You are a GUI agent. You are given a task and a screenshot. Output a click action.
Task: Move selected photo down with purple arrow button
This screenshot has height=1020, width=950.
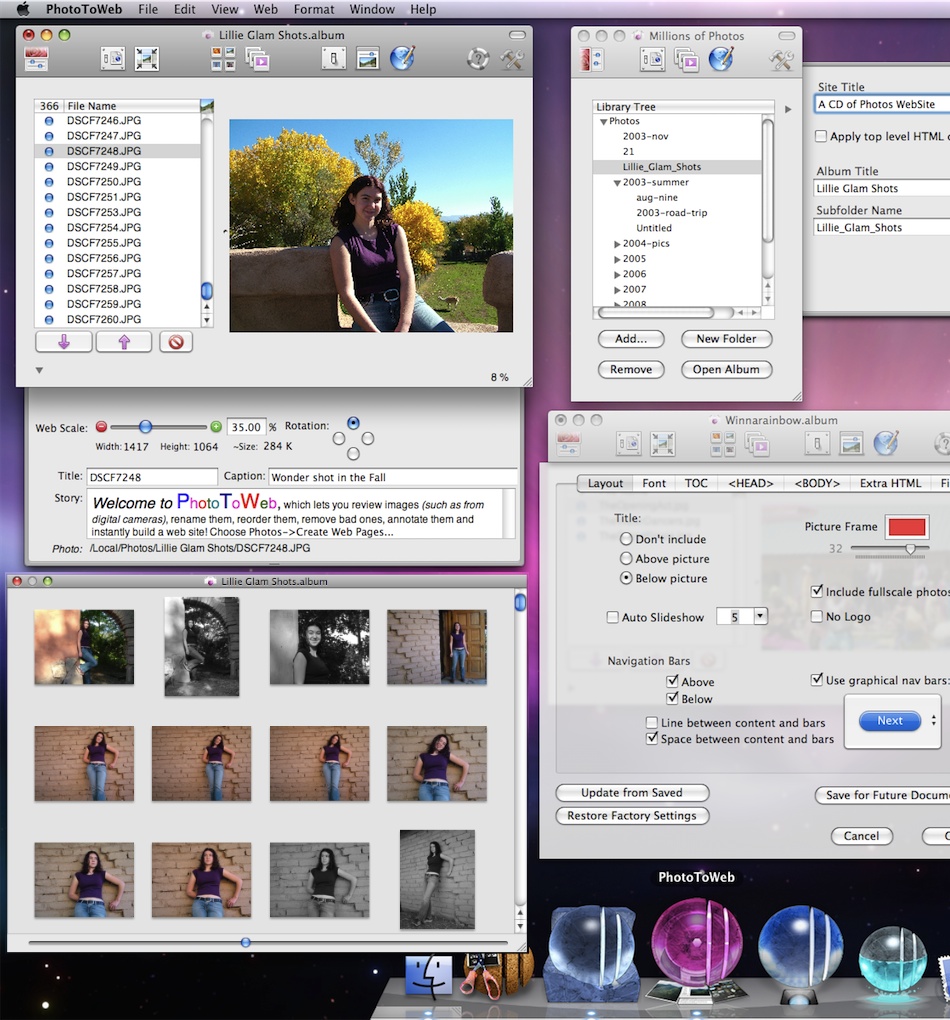click(64, 342)
